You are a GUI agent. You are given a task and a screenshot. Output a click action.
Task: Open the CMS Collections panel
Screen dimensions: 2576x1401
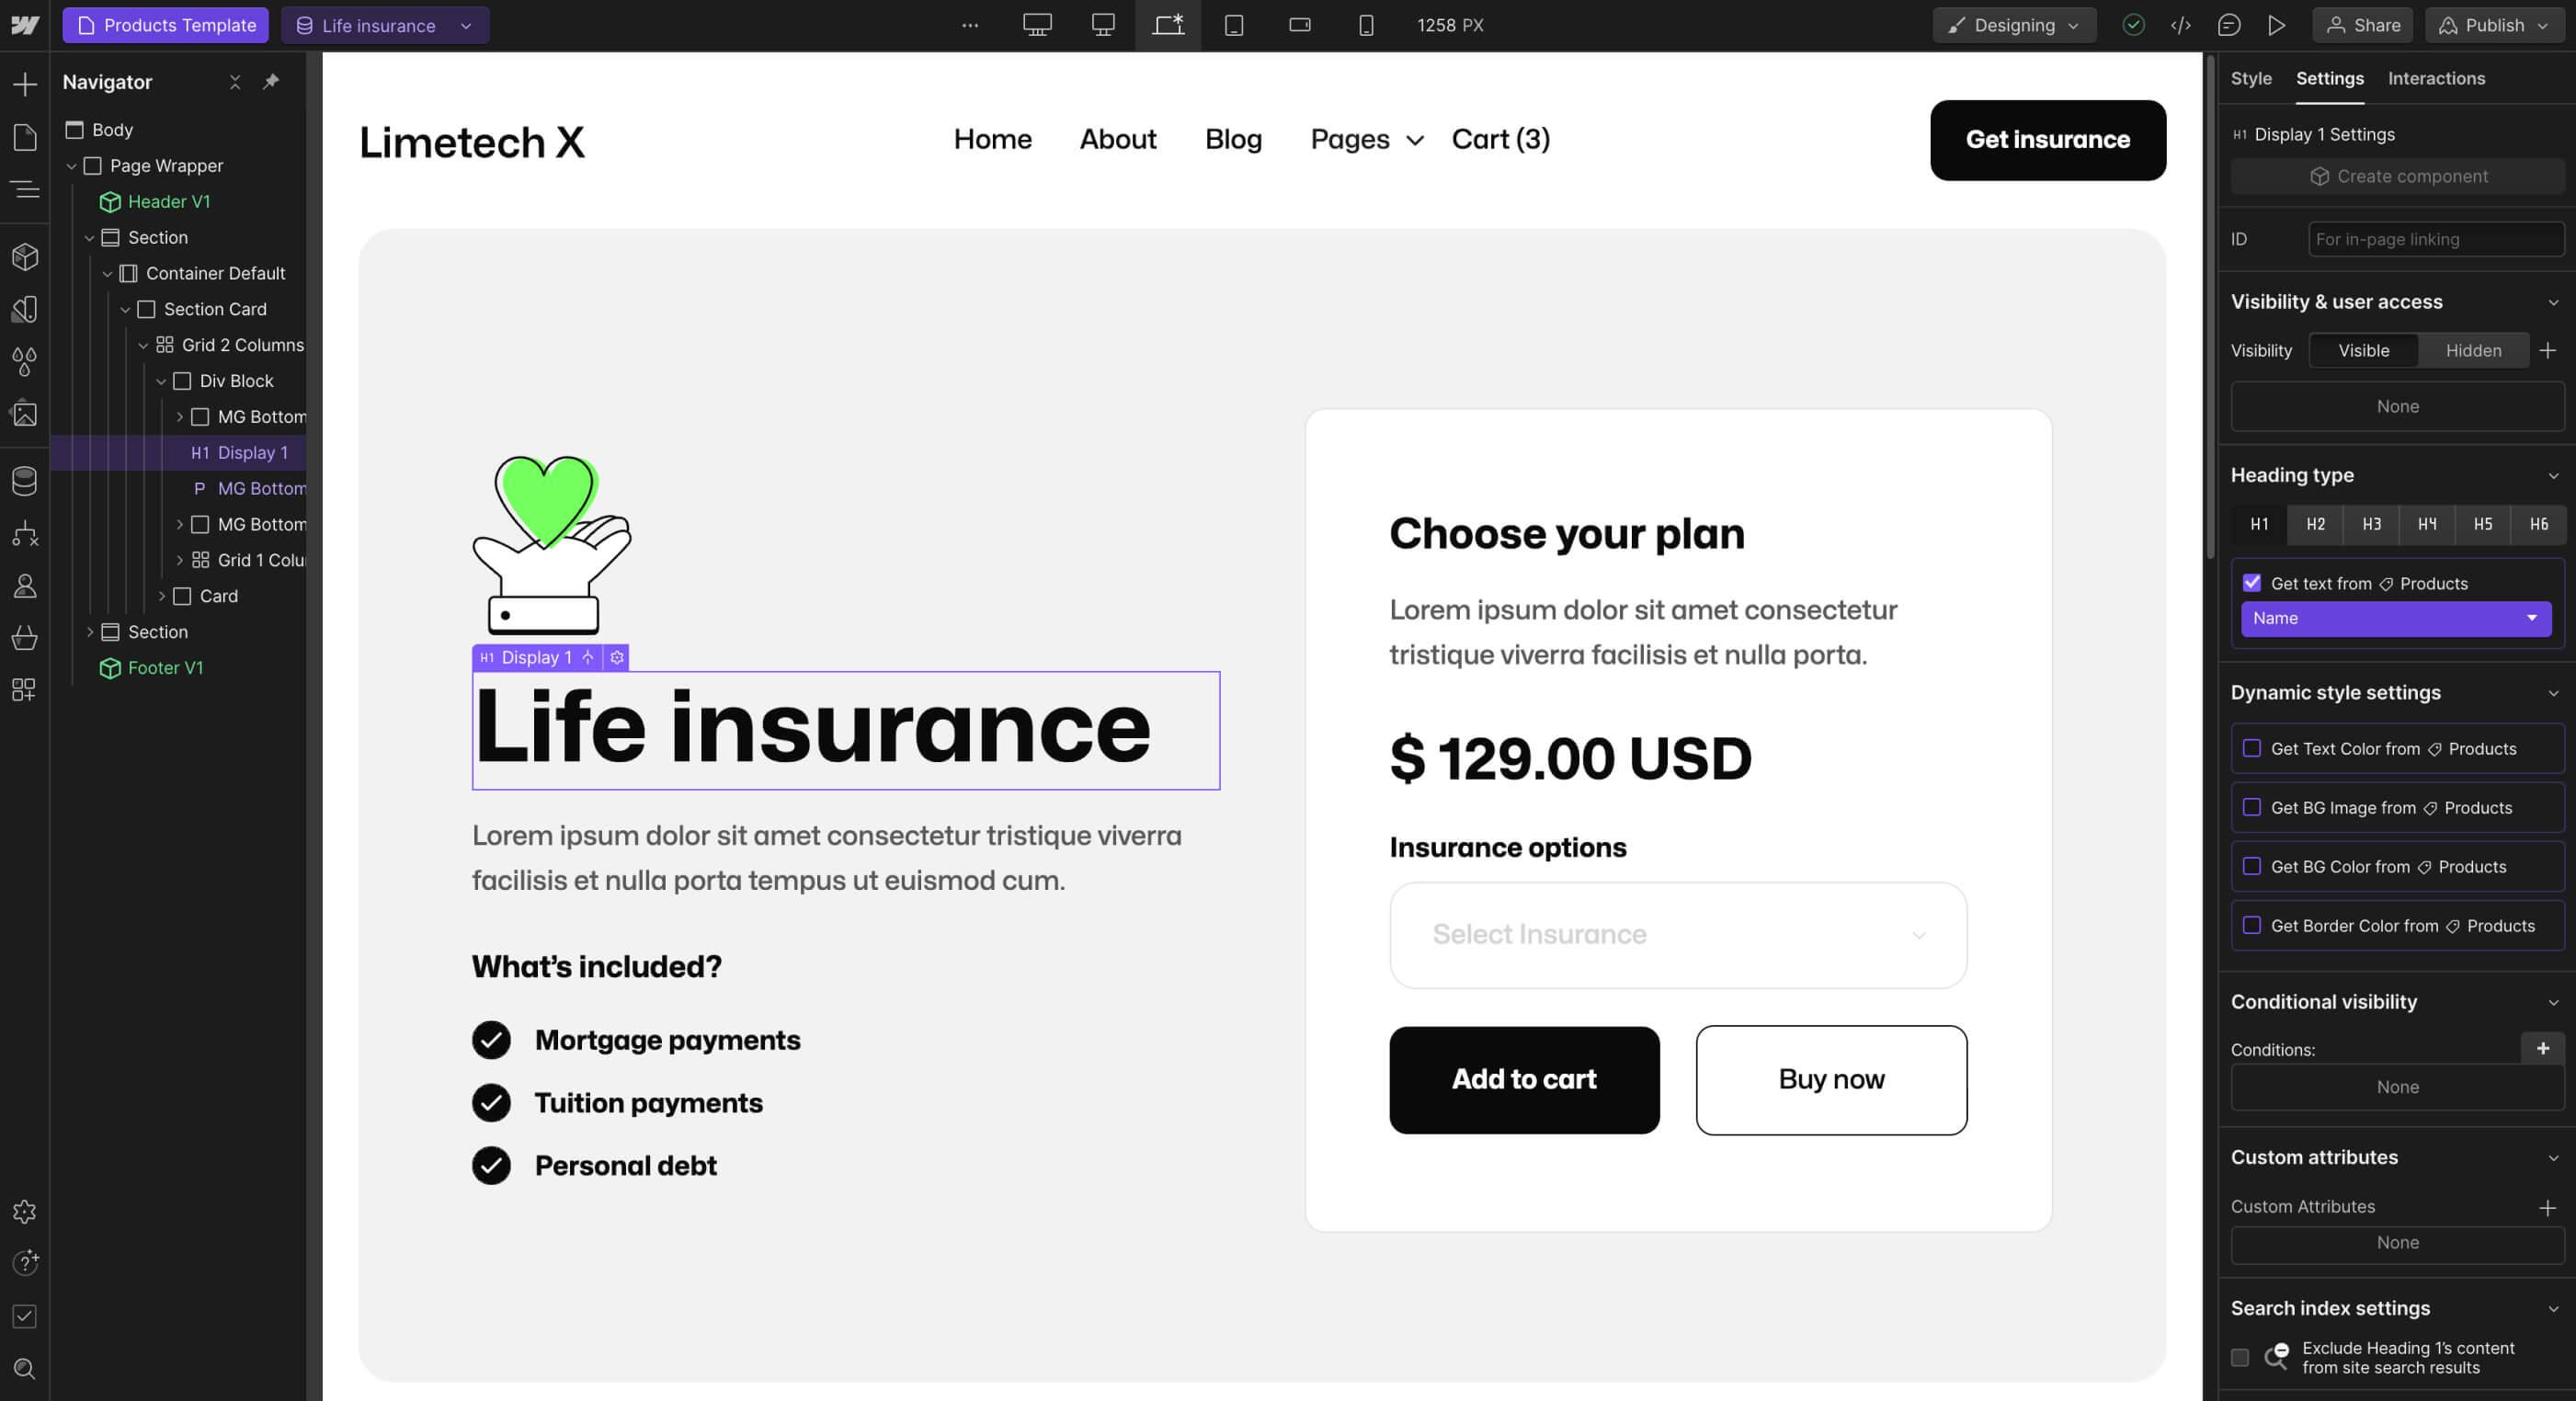click(24, 480)
